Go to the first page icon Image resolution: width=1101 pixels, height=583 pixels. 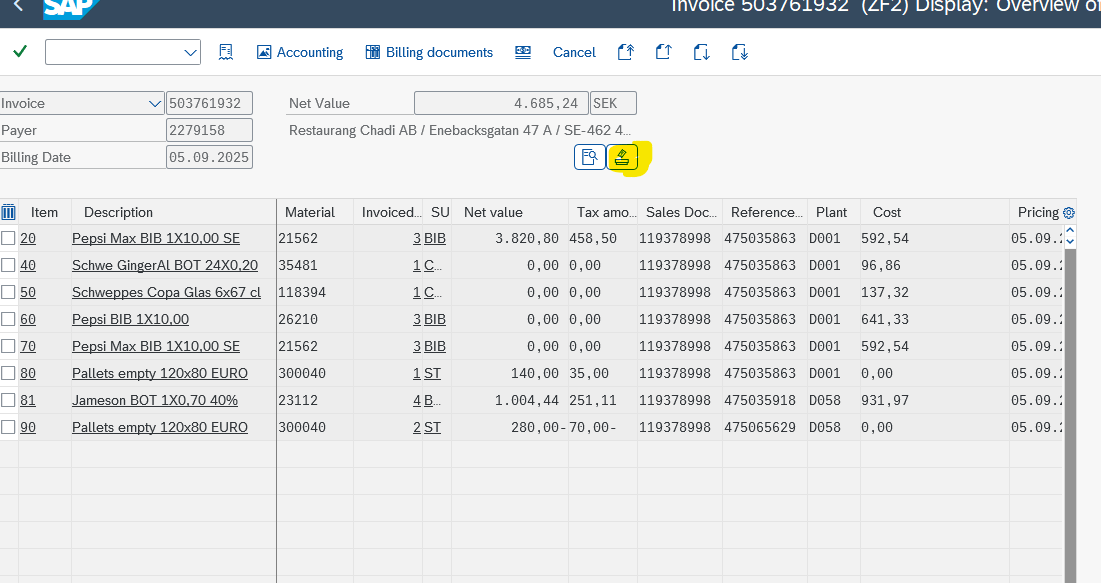626,52
